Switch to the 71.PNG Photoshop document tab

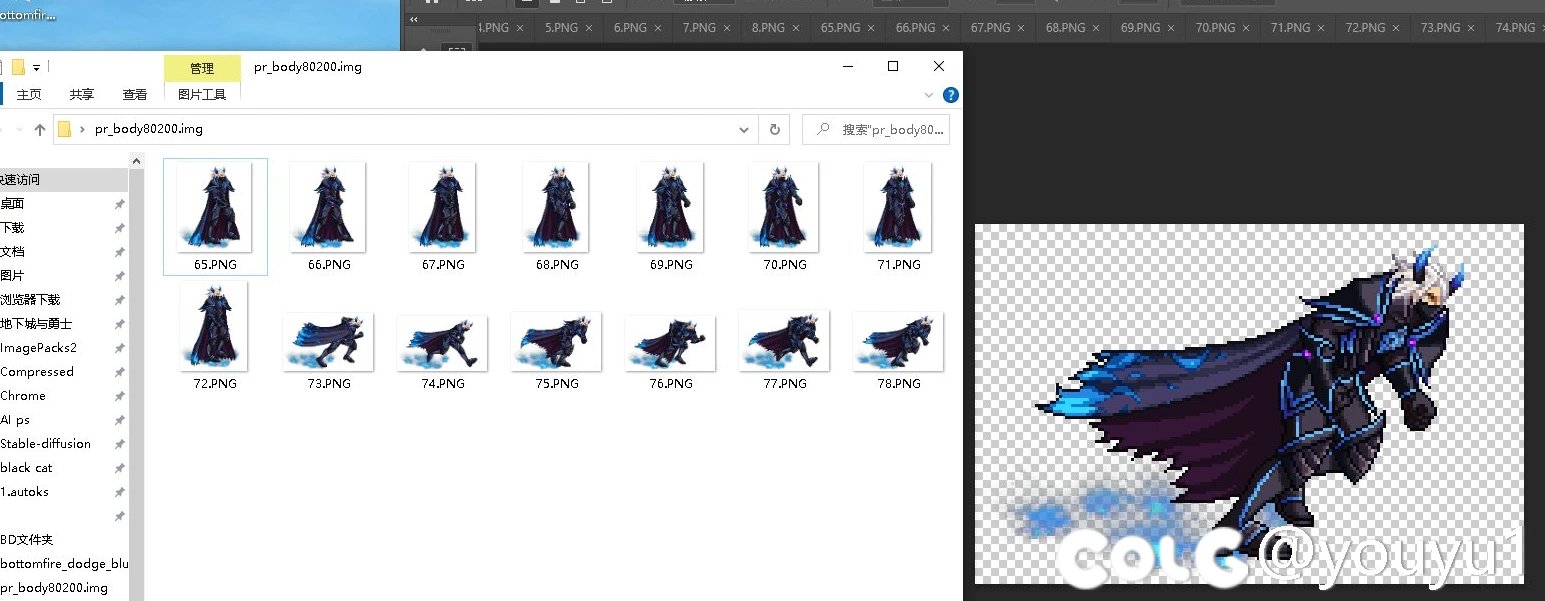(1290, 28)
